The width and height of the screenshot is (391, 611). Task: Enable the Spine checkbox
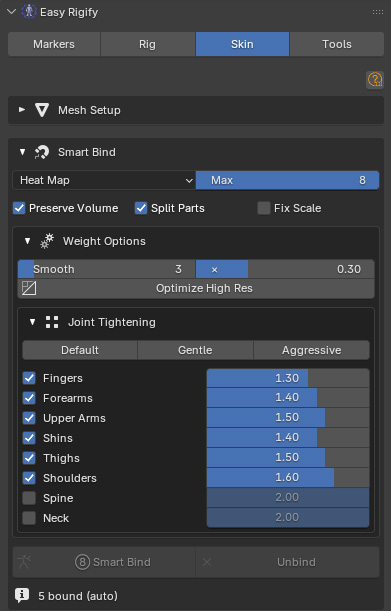point(29,498)
